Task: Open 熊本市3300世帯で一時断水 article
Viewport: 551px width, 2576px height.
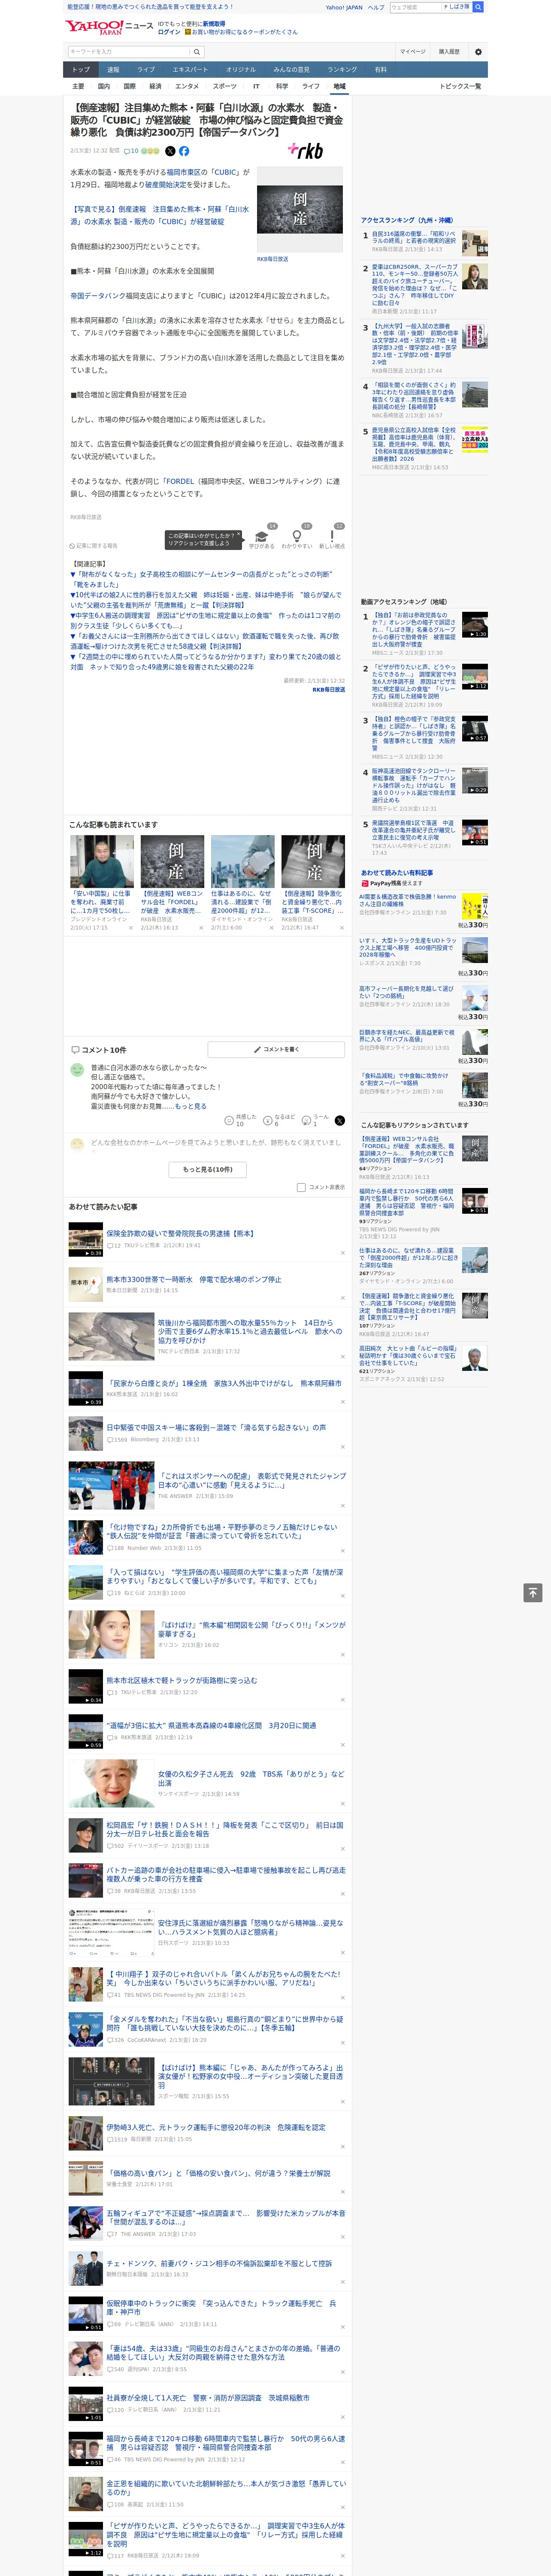Action: (x=194, y=1279)
